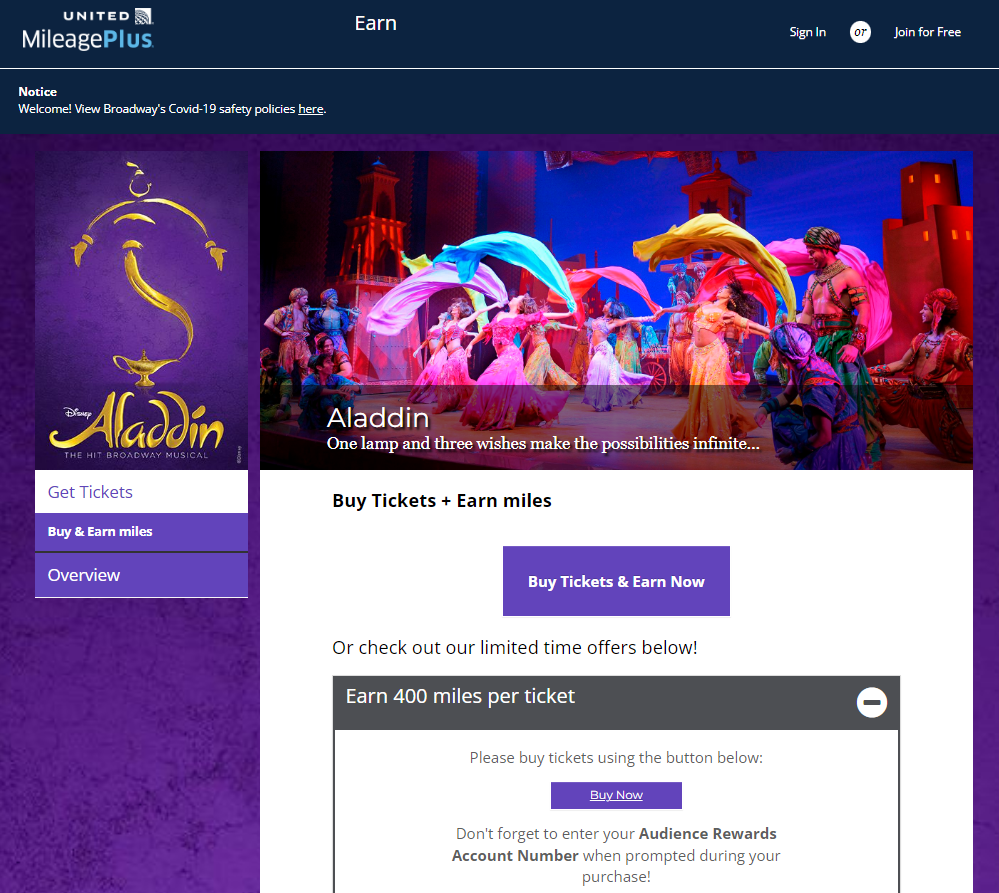Click the 'One lamp and three wishes' tagline
999x893 pixels.
tap(543, 443)
